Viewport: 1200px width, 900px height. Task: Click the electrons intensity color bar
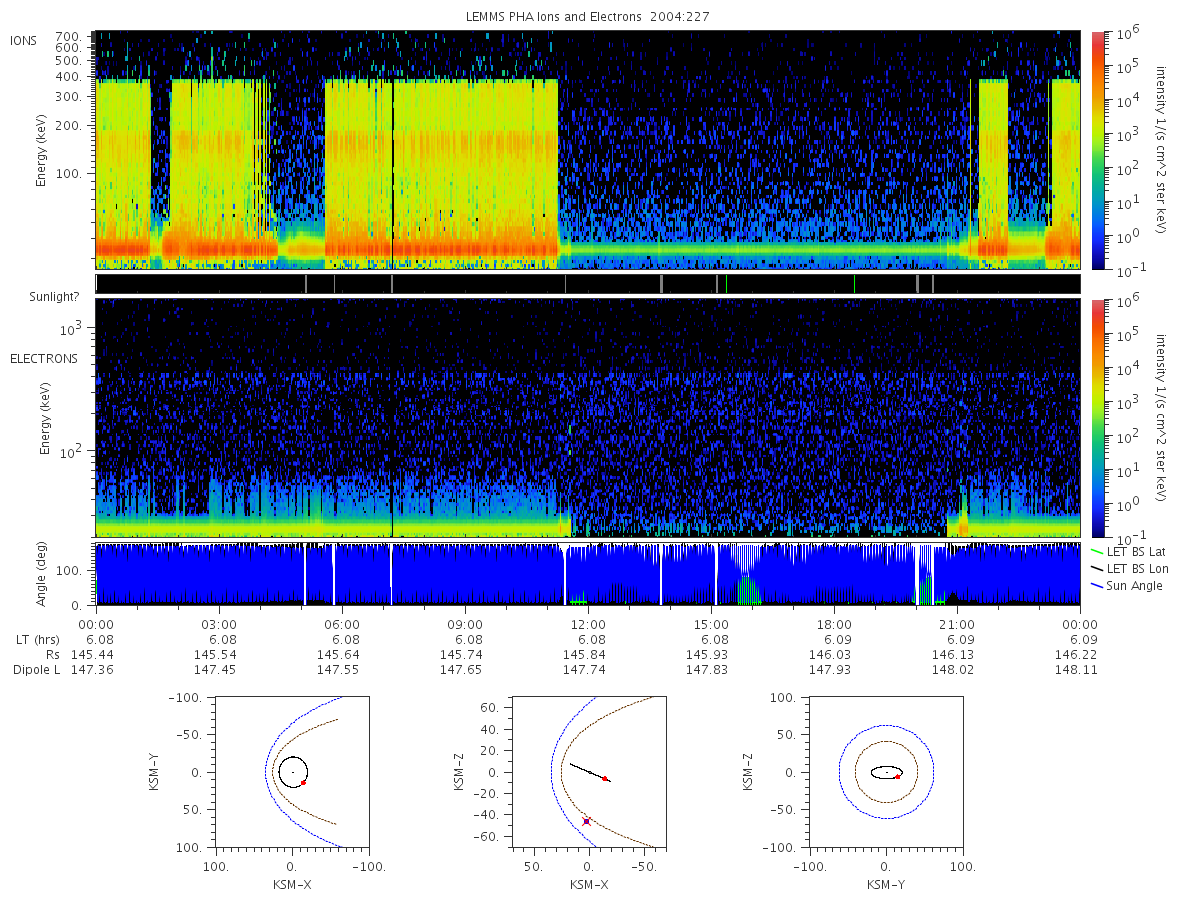tap(1097, 417)
